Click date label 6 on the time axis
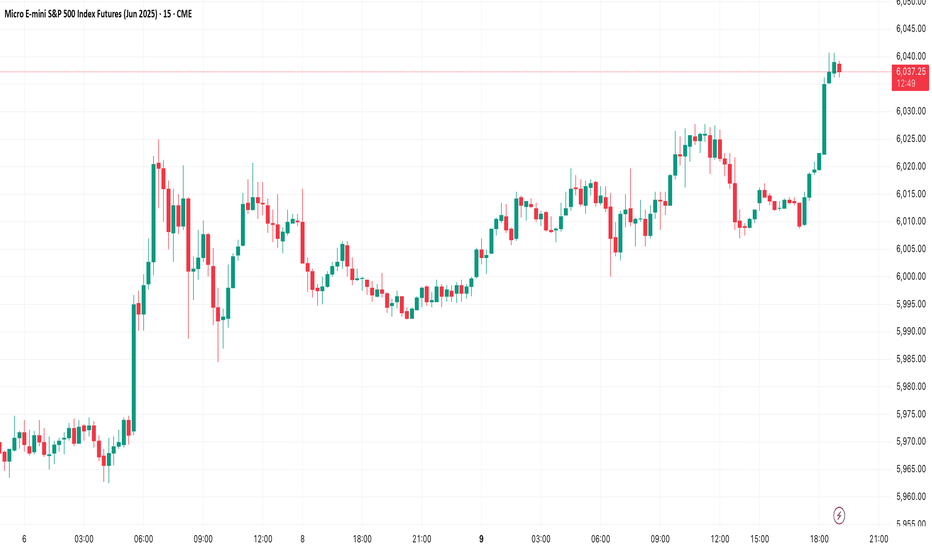Image resolution: width=932 pixels, height=550 pixels. [24, 539]
